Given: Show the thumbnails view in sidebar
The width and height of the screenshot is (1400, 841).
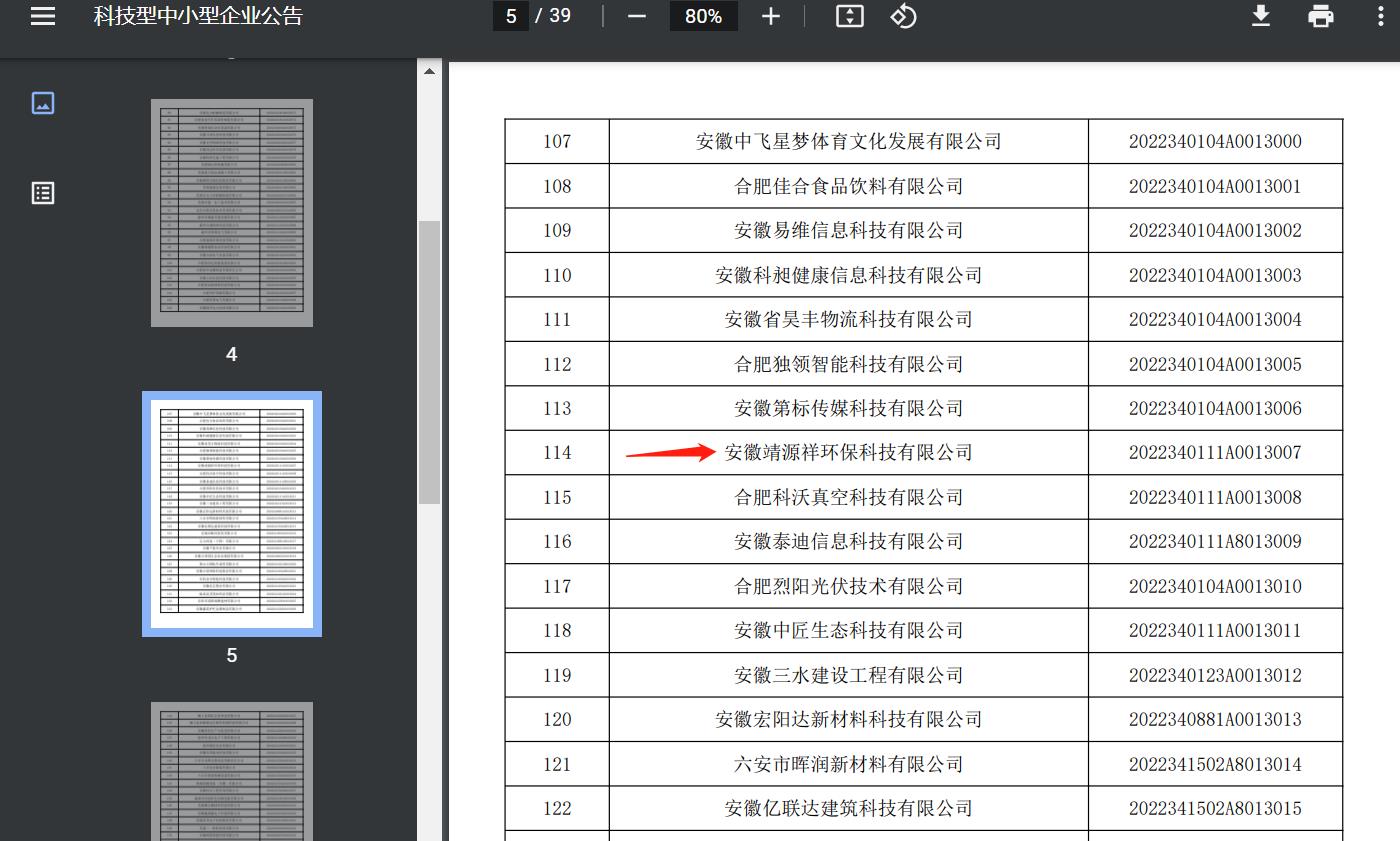Looking at the screenshot, I should click(43, 103).
